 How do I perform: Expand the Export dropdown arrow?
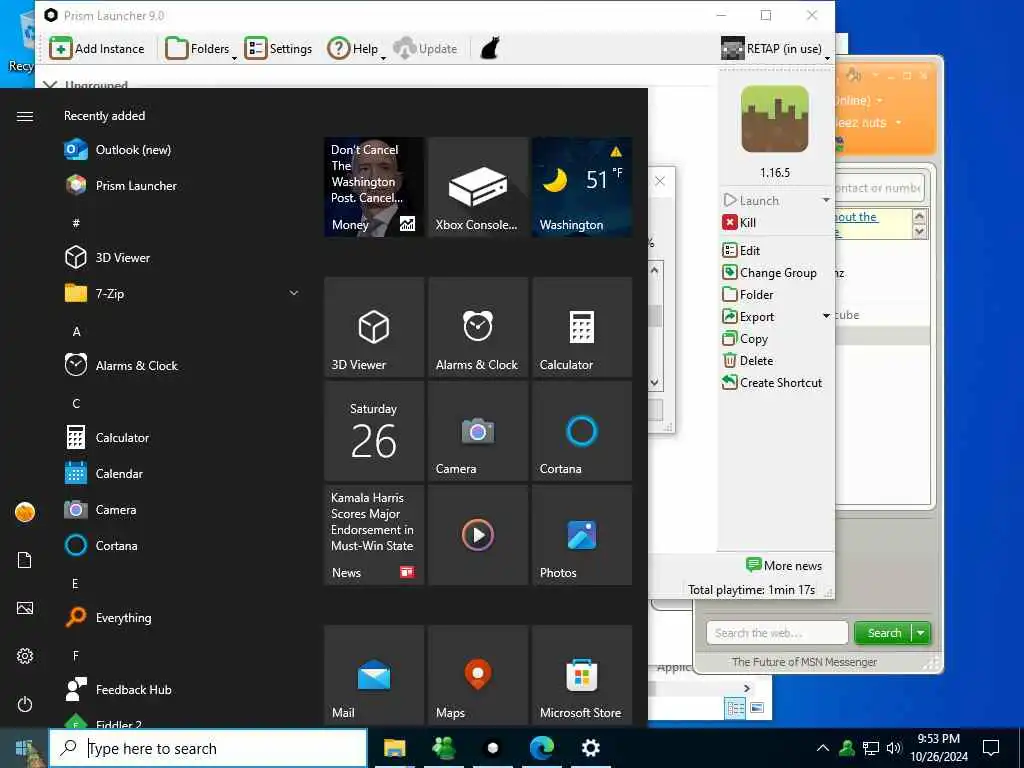click(826, 317)
